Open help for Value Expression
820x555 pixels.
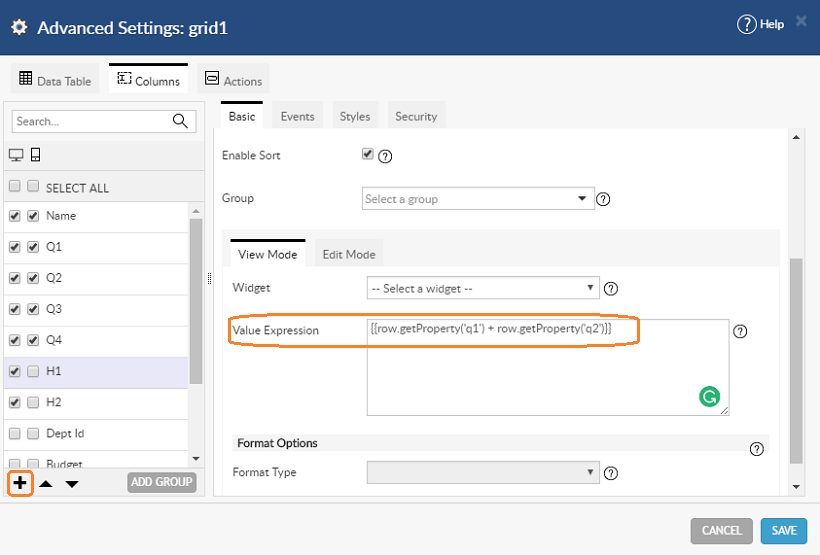coord(740,332)
